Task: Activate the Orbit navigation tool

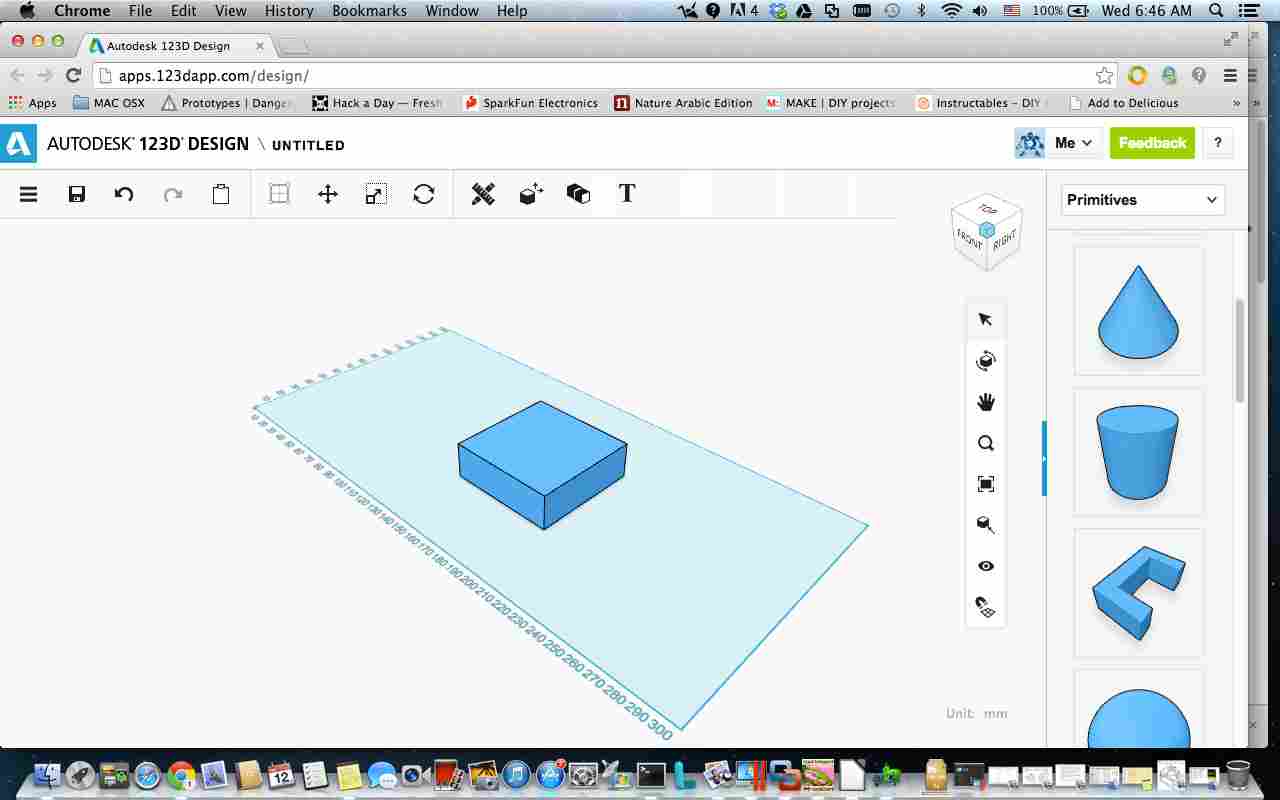Action: [986, 361]
